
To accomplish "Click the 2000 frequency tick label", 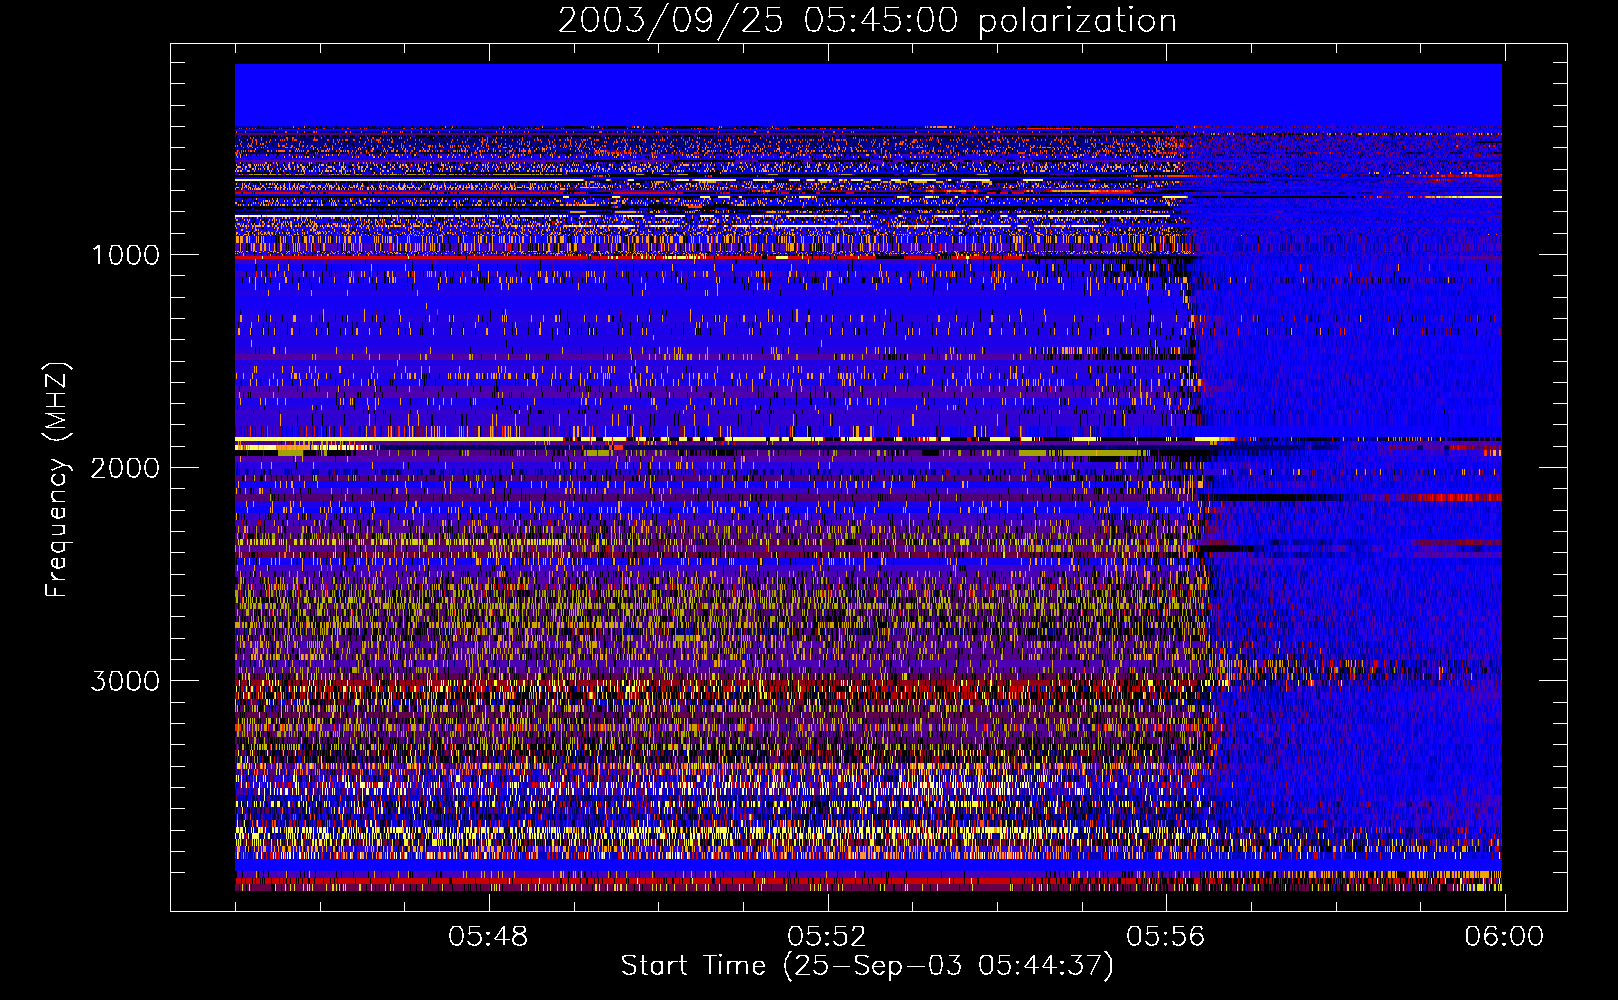I will tap(126, 468).
